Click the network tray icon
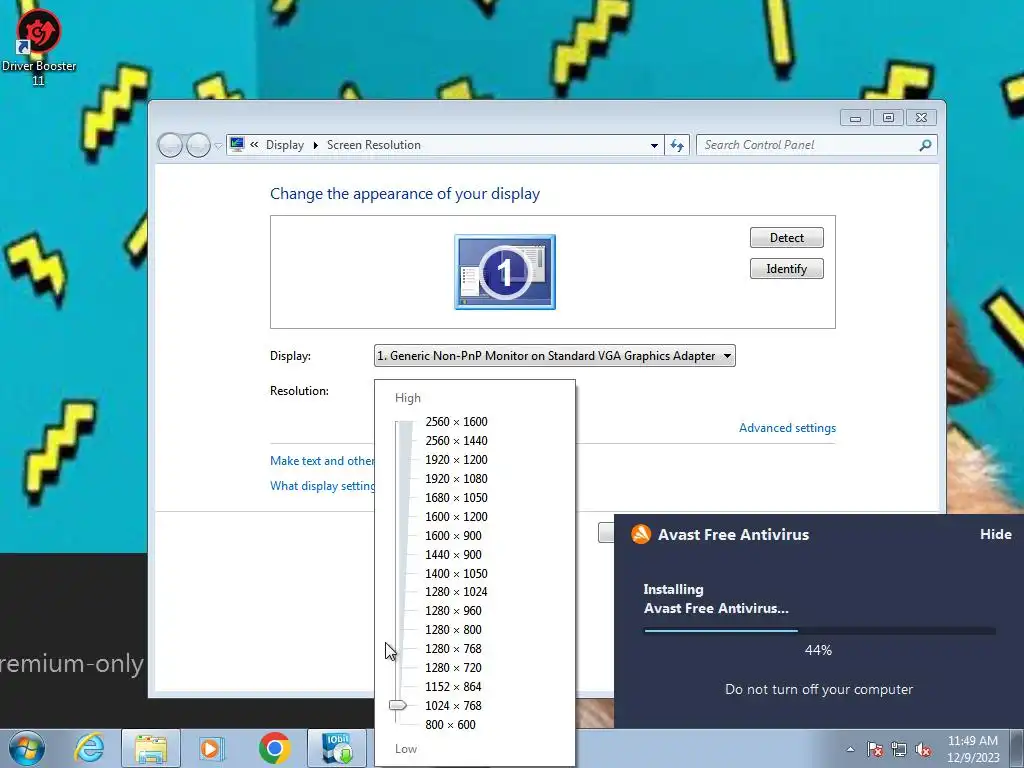Viewport: 1024px width, 768px height. click(899, 749)
